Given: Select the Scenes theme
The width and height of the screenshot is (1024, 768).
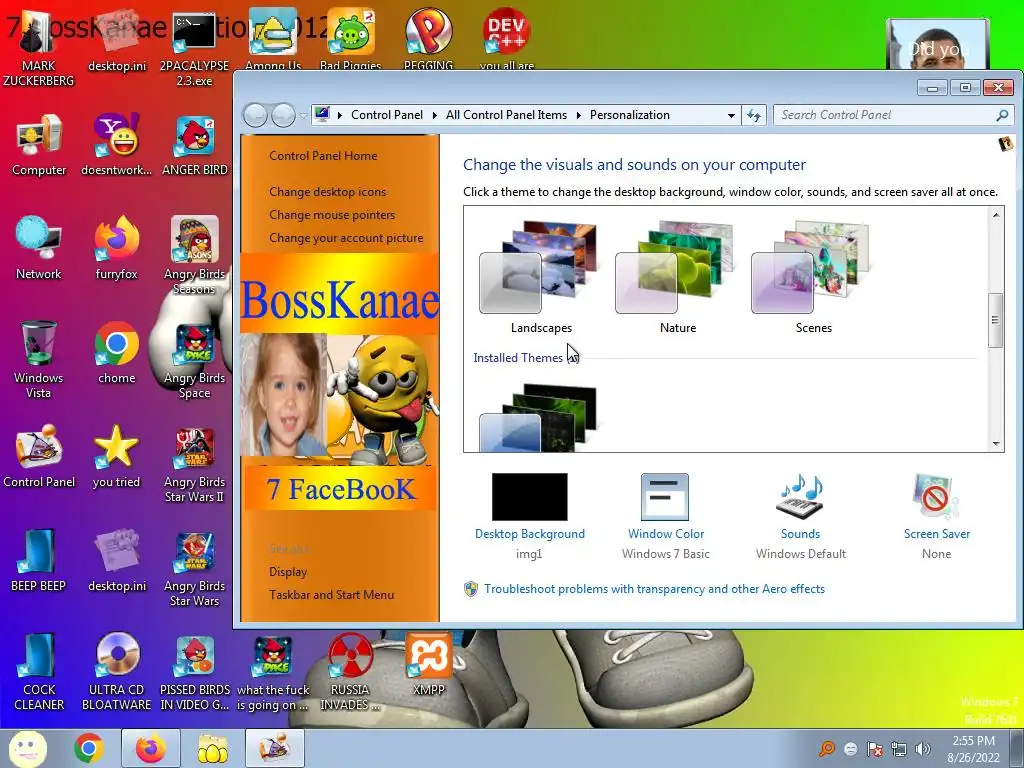Looking at the screenshot, I should 812,278.
